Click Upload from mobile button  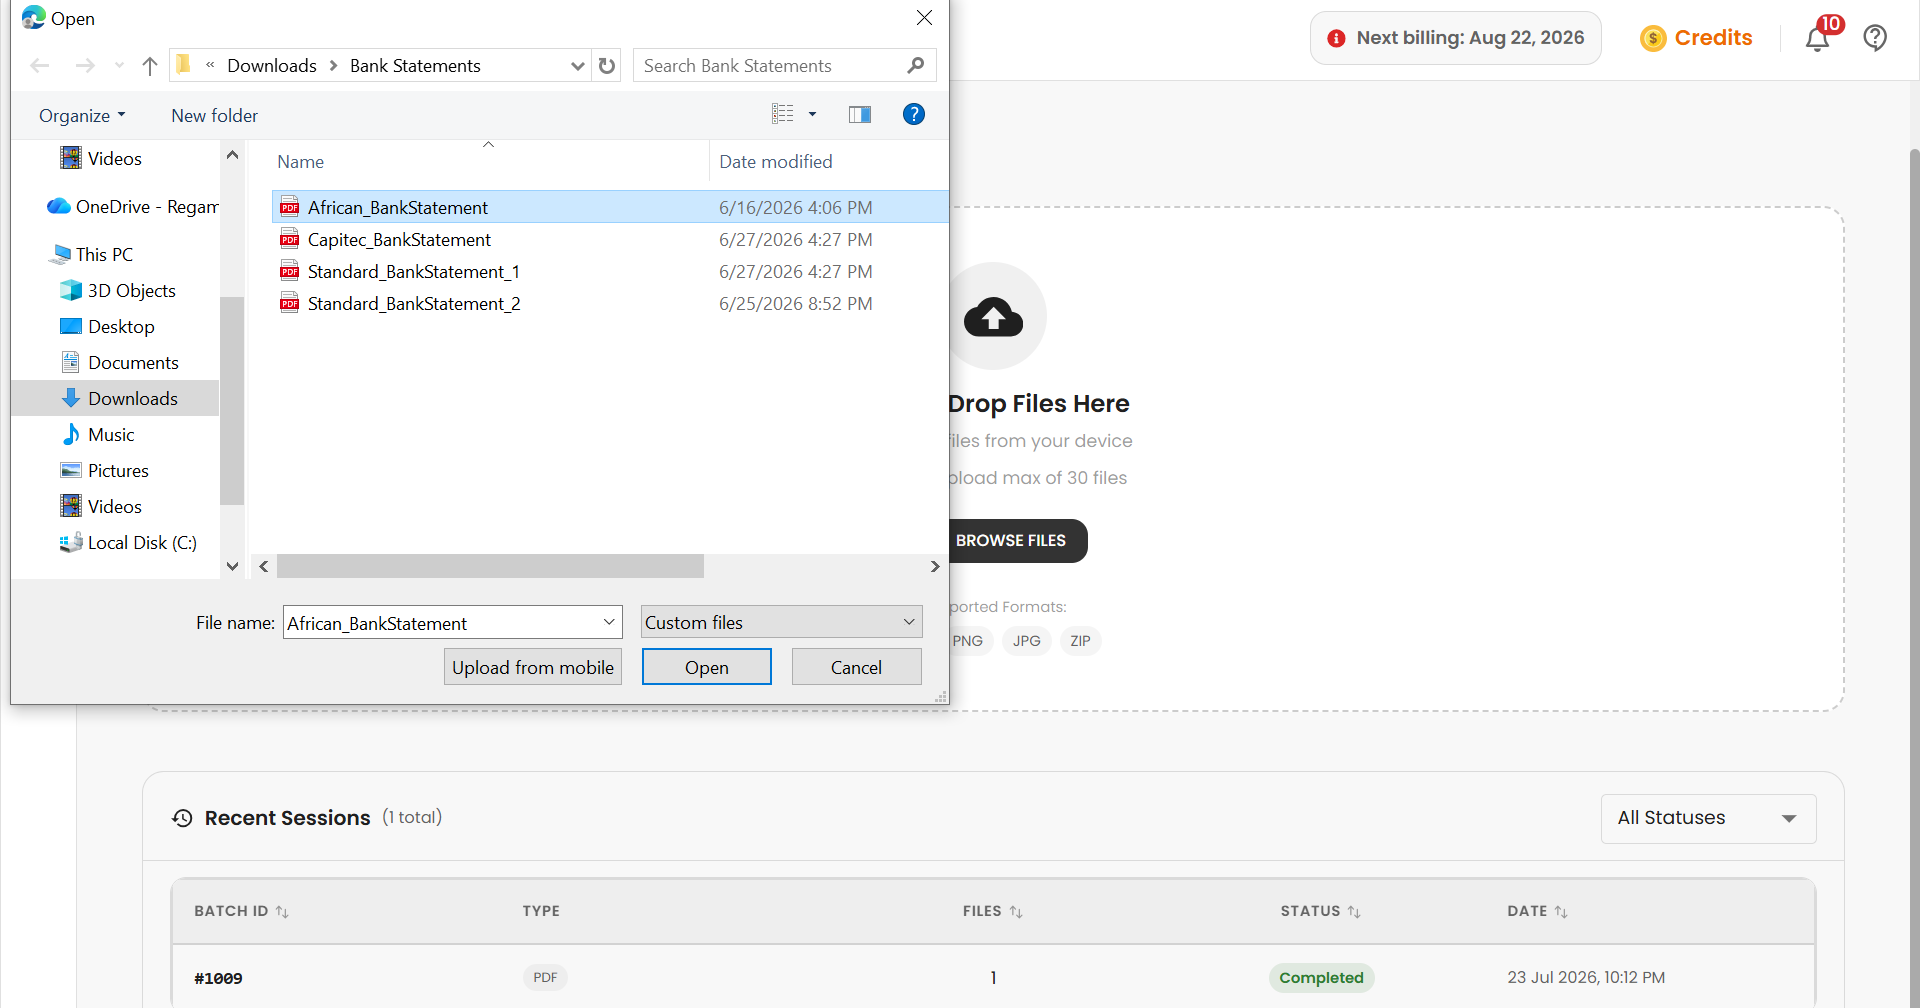point(533,667)
